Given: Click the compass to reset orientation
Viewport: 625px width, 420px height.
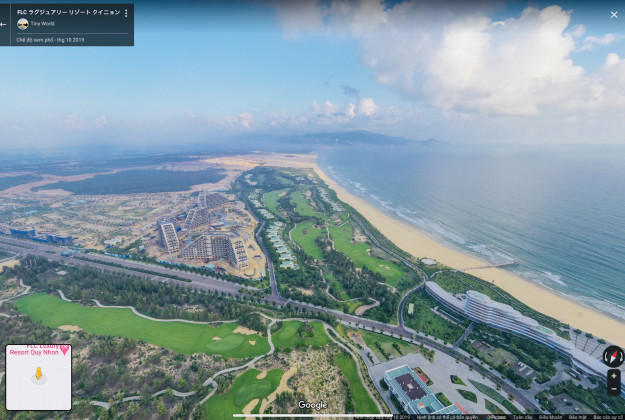Looking at the screenshot, I should [x=613, y=356].
